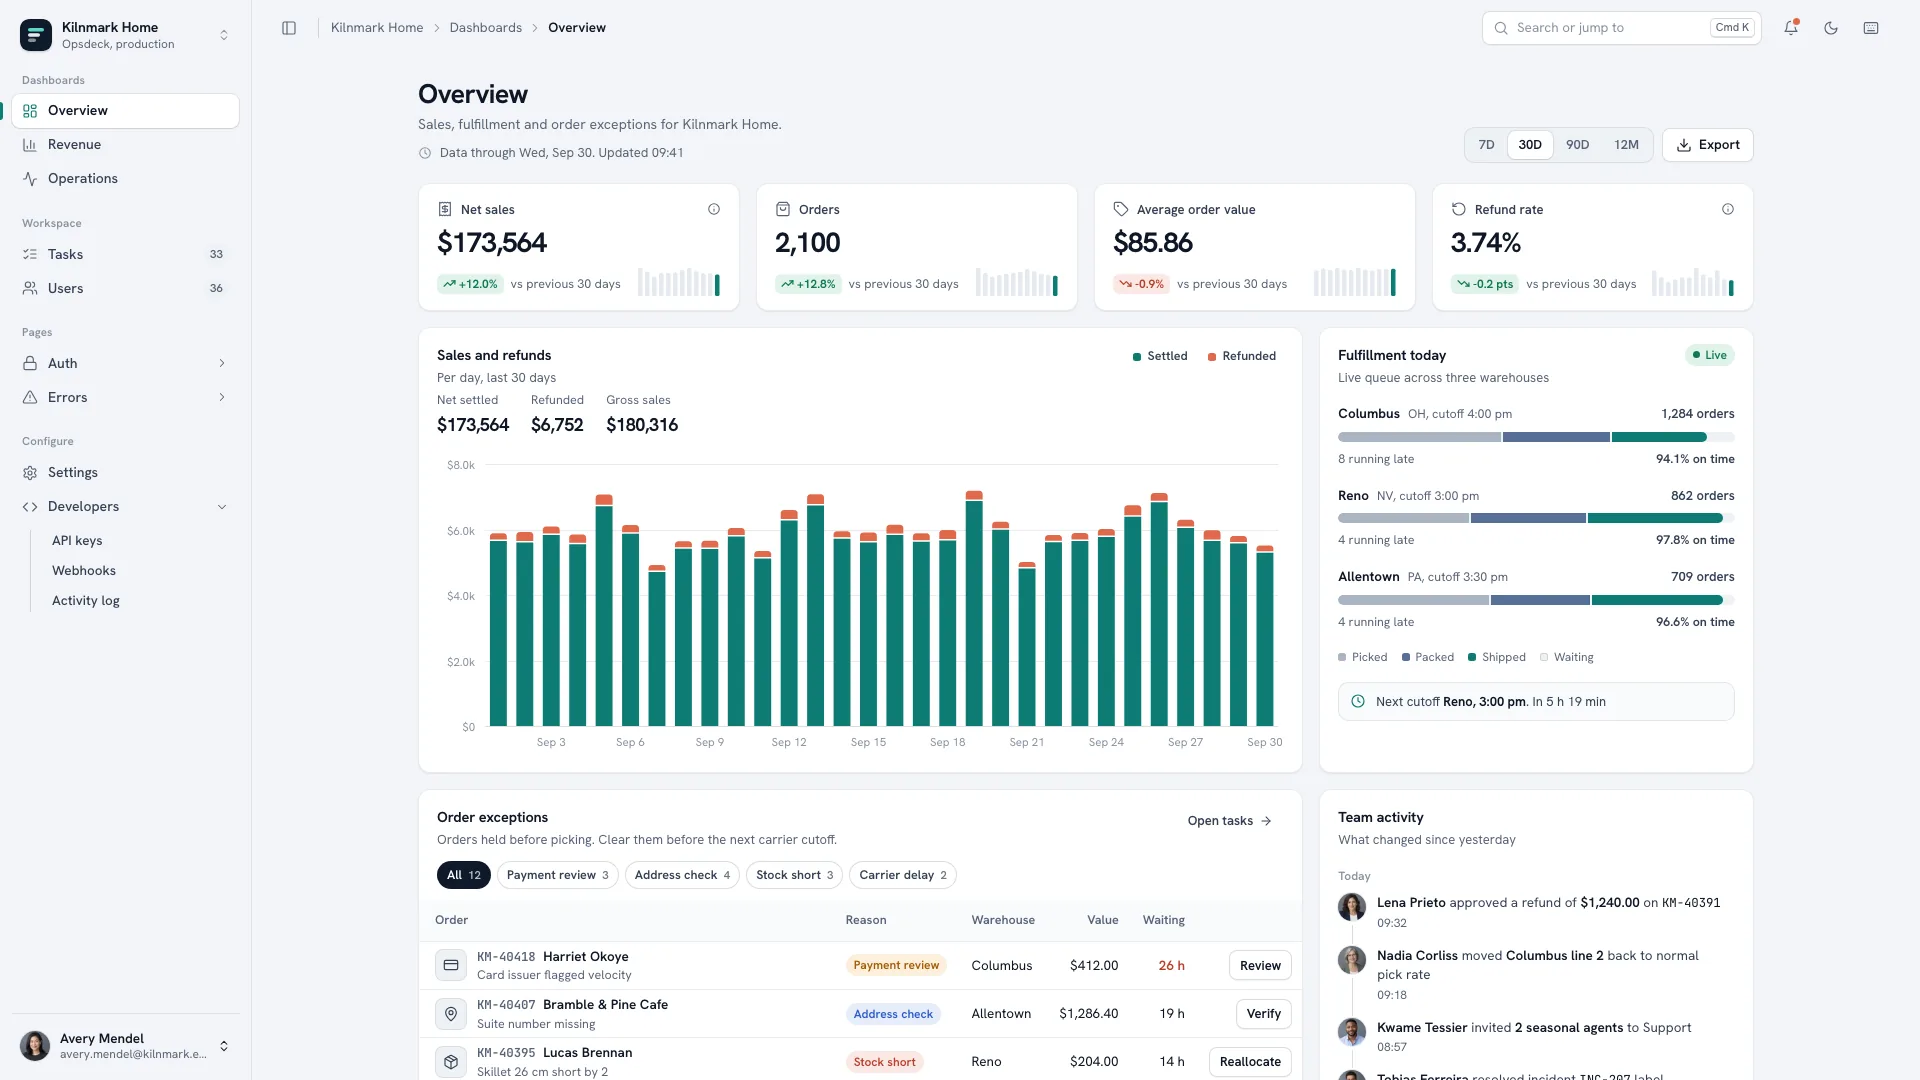Click the Net sales info icon
The width and height of the screenshot is (1920, 1080).
pyautogui.click(x=714, y=209)
